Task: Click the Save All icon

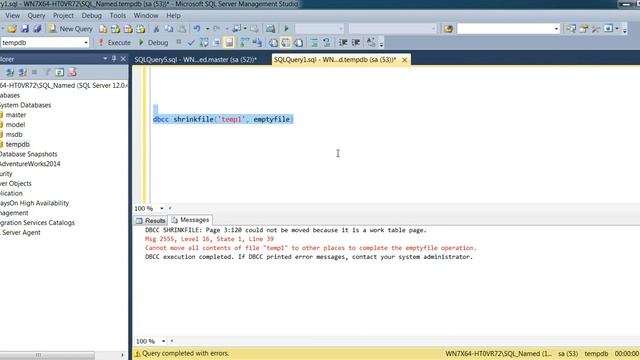Action: tap(37, 29)
